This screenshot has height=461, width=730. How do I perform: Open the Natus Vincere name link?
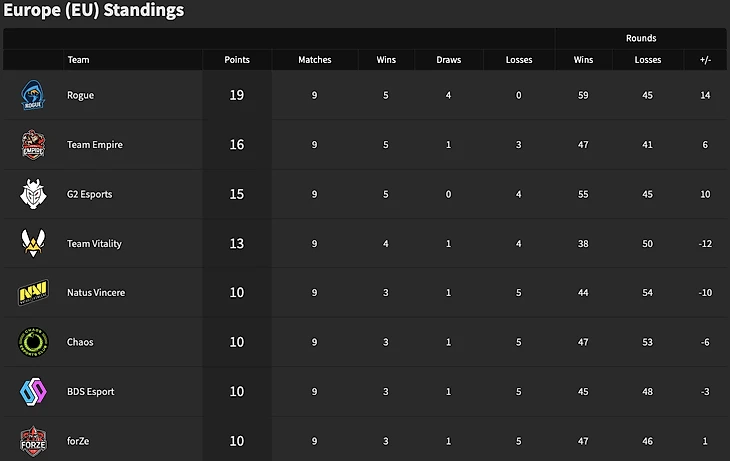96,293
